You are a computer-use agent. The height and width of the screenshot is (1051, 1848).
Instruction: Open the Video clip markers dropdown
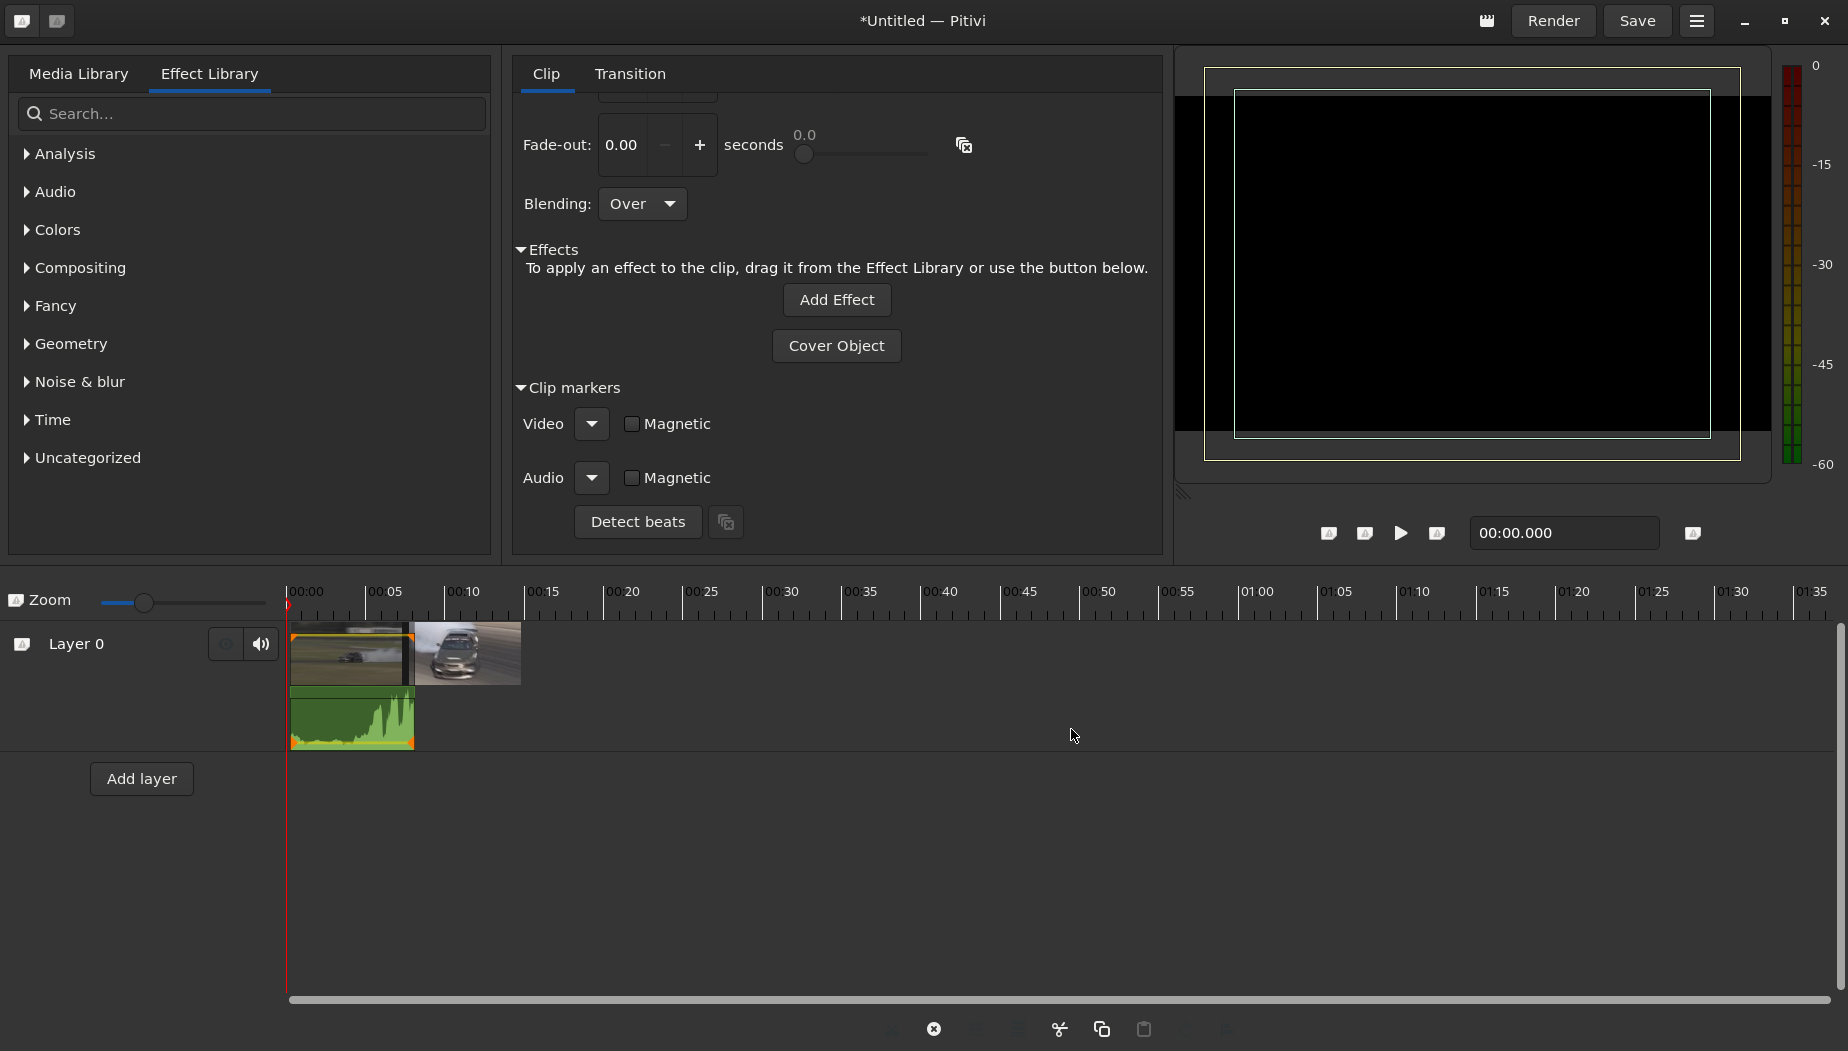click(591, 424)
